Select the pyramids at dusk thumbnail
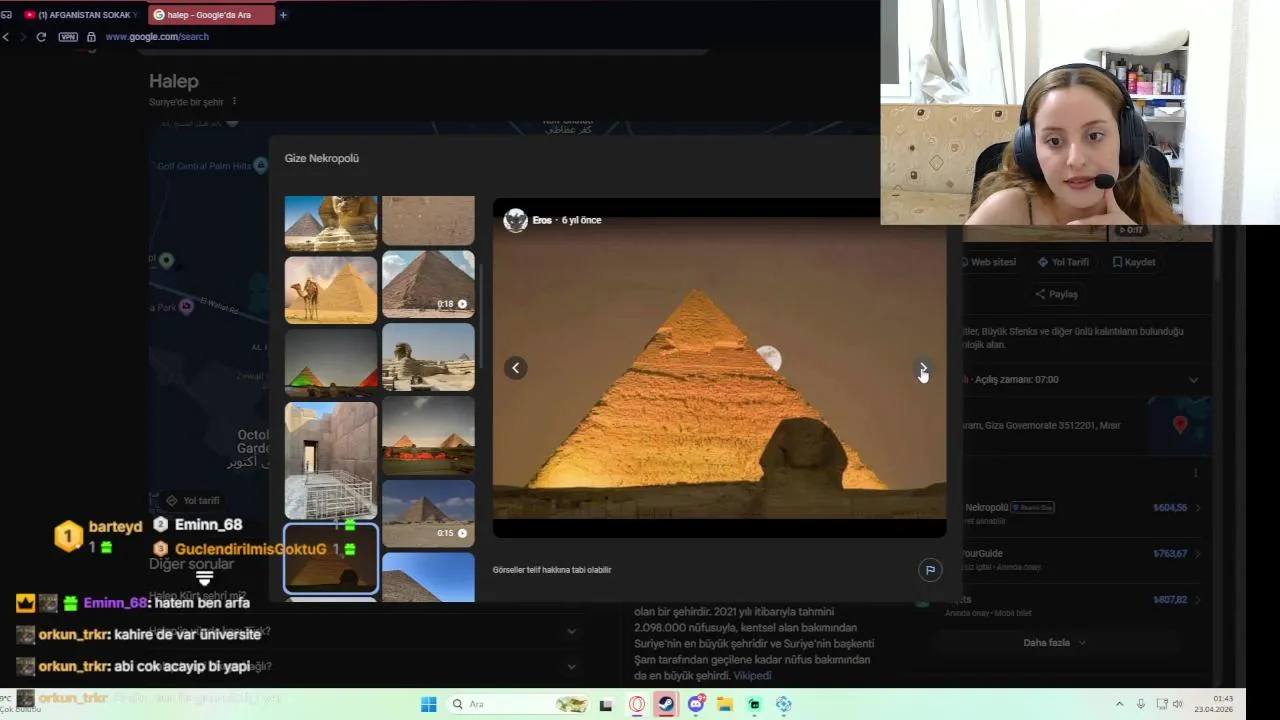Image resolution: width=1280 pixels, height=720 pixels. click(428, 436)
